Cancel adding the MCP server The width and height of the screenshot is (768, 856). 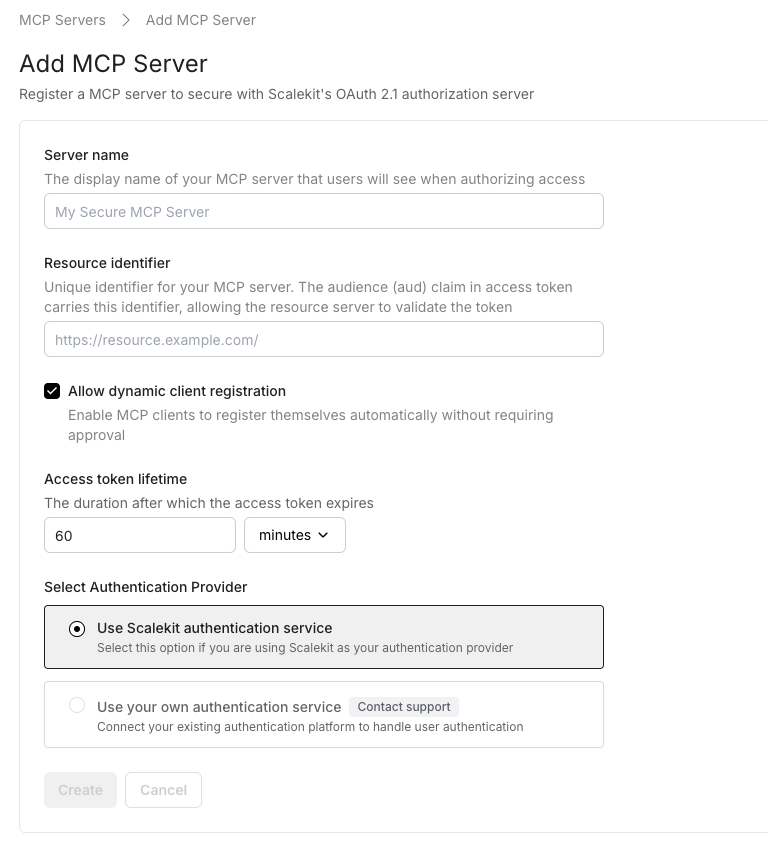coord(163,790)
